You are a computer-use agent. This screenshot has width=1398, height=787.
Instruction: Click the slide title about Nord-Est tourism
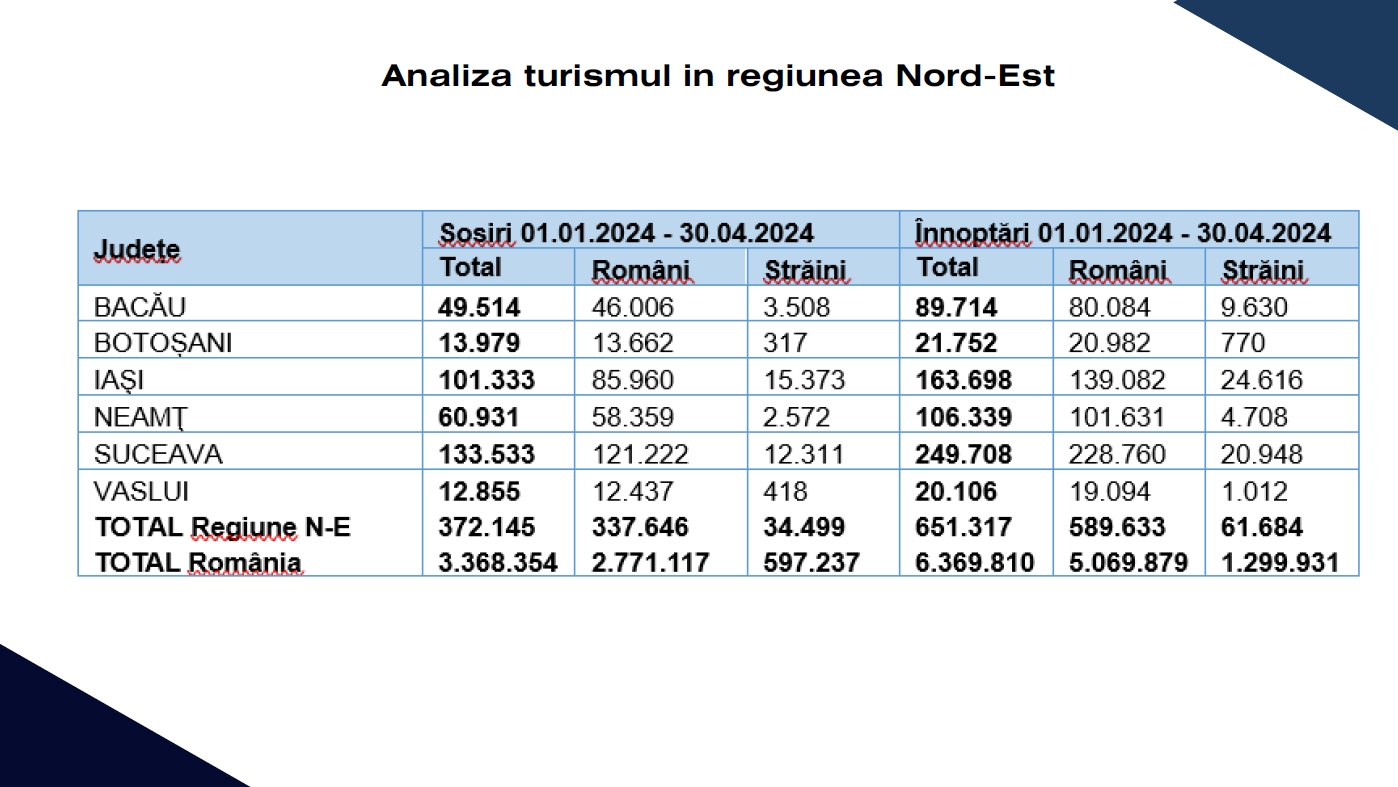pyautogui.click(x=718, y=76)
